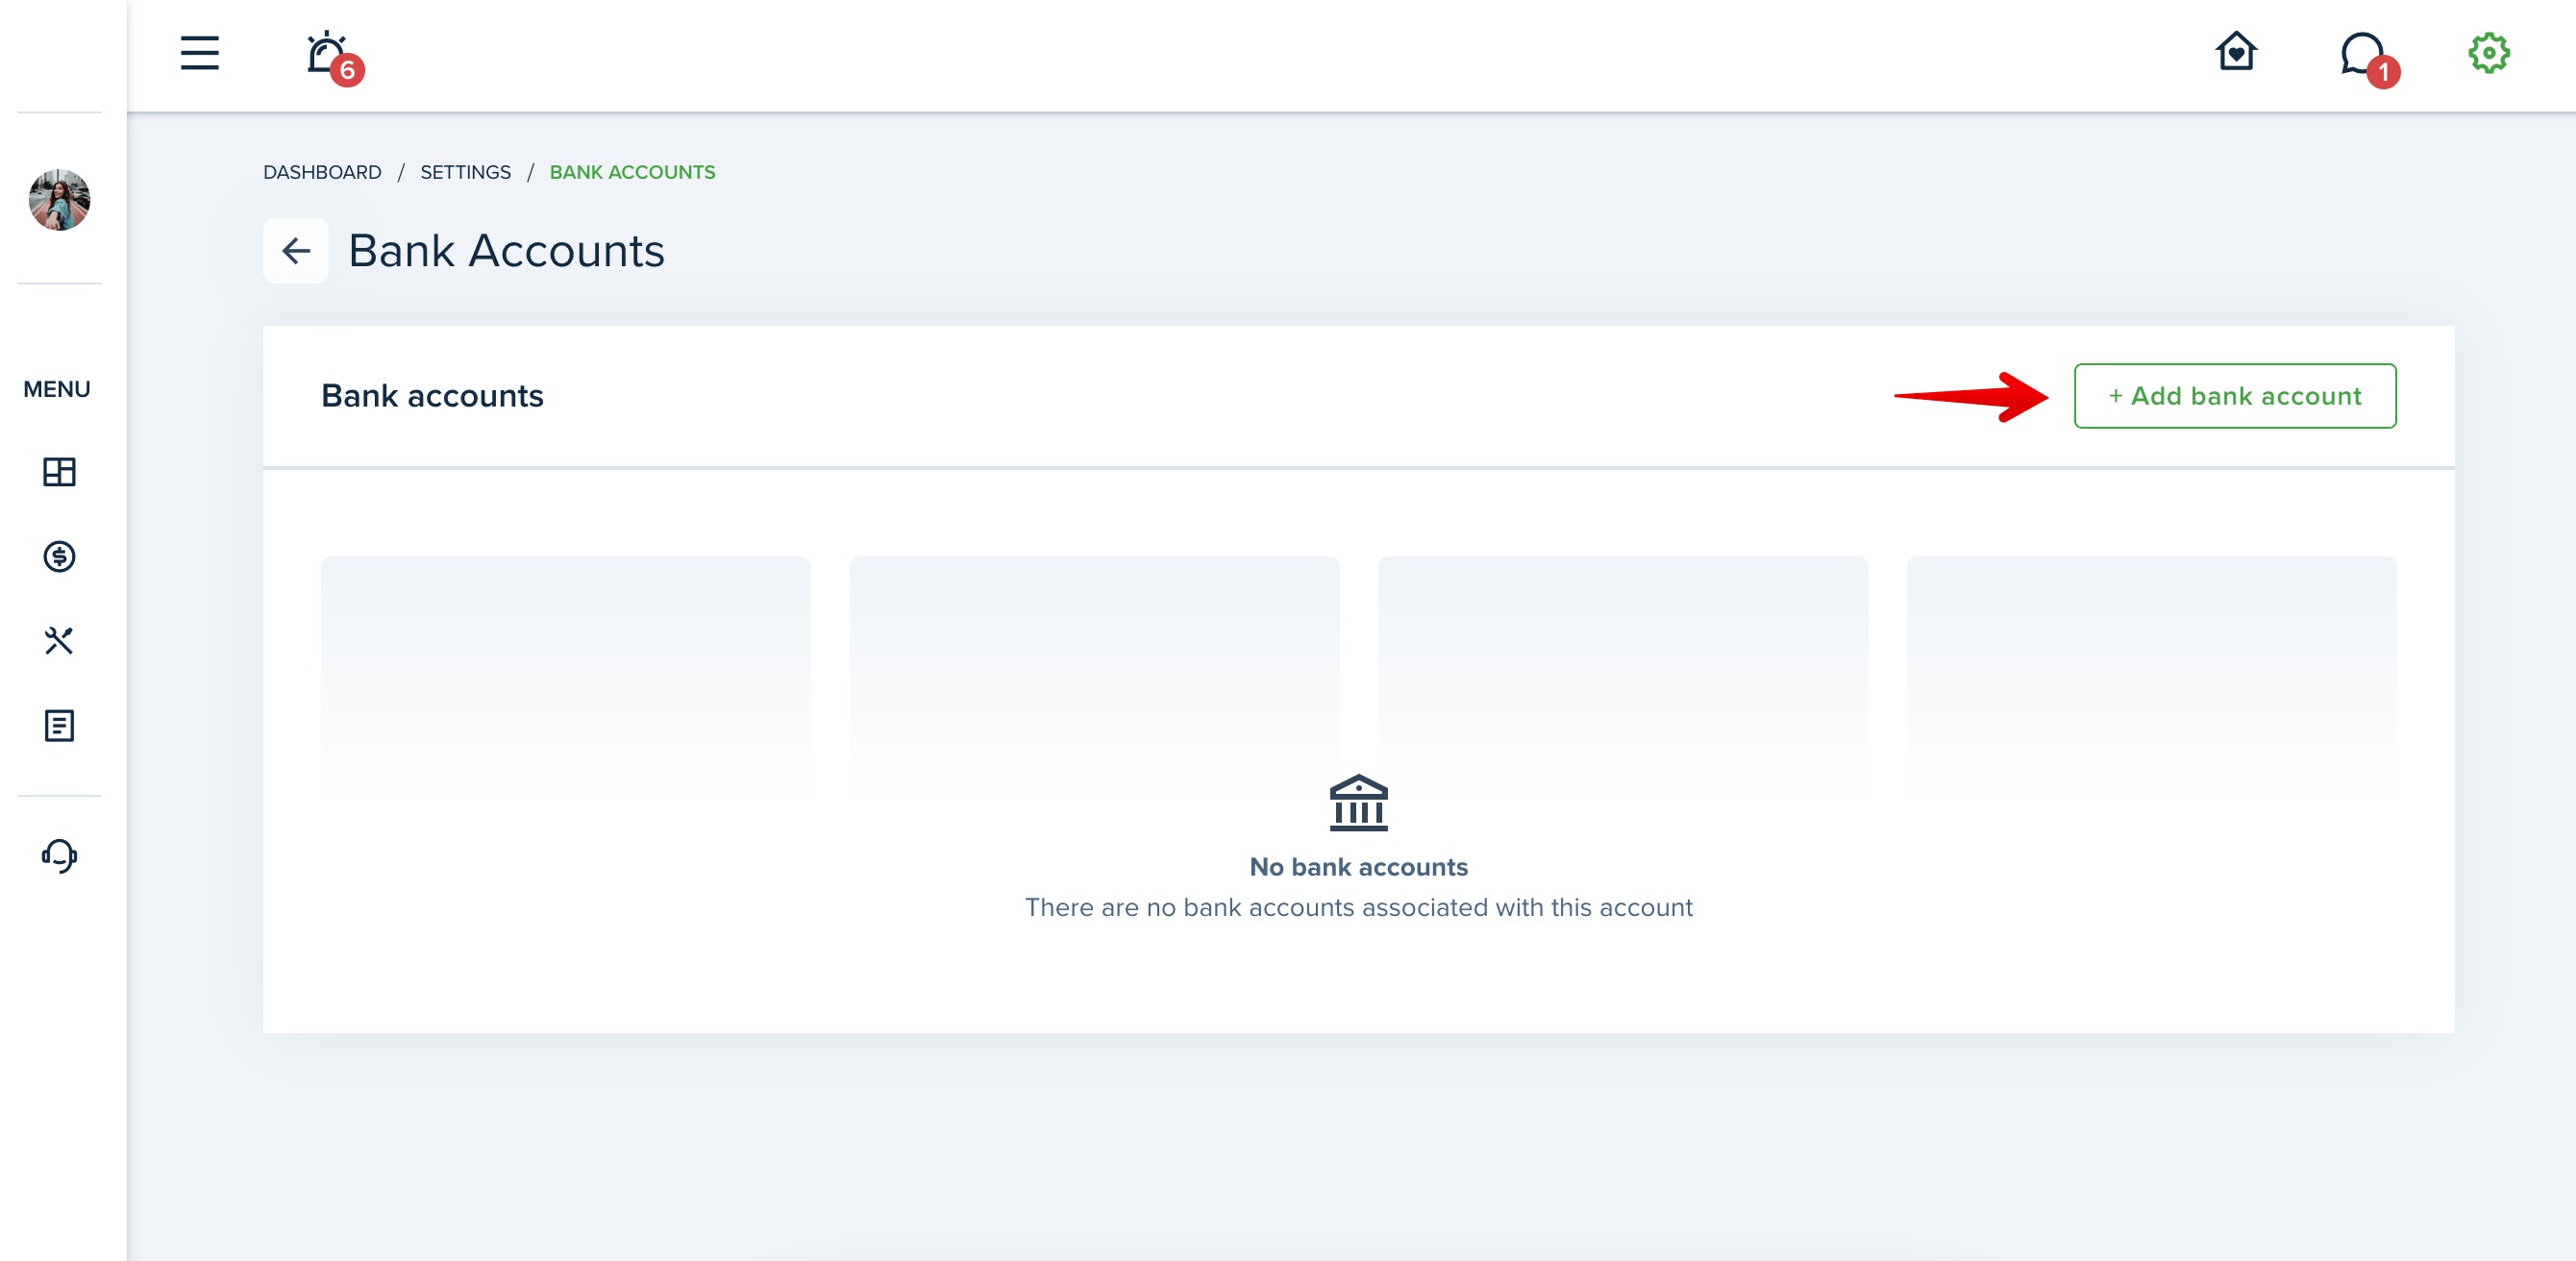Click the last empty account placeholder card
Viewport: 2576px width, 1261px height.
(x=2151, y=675)
